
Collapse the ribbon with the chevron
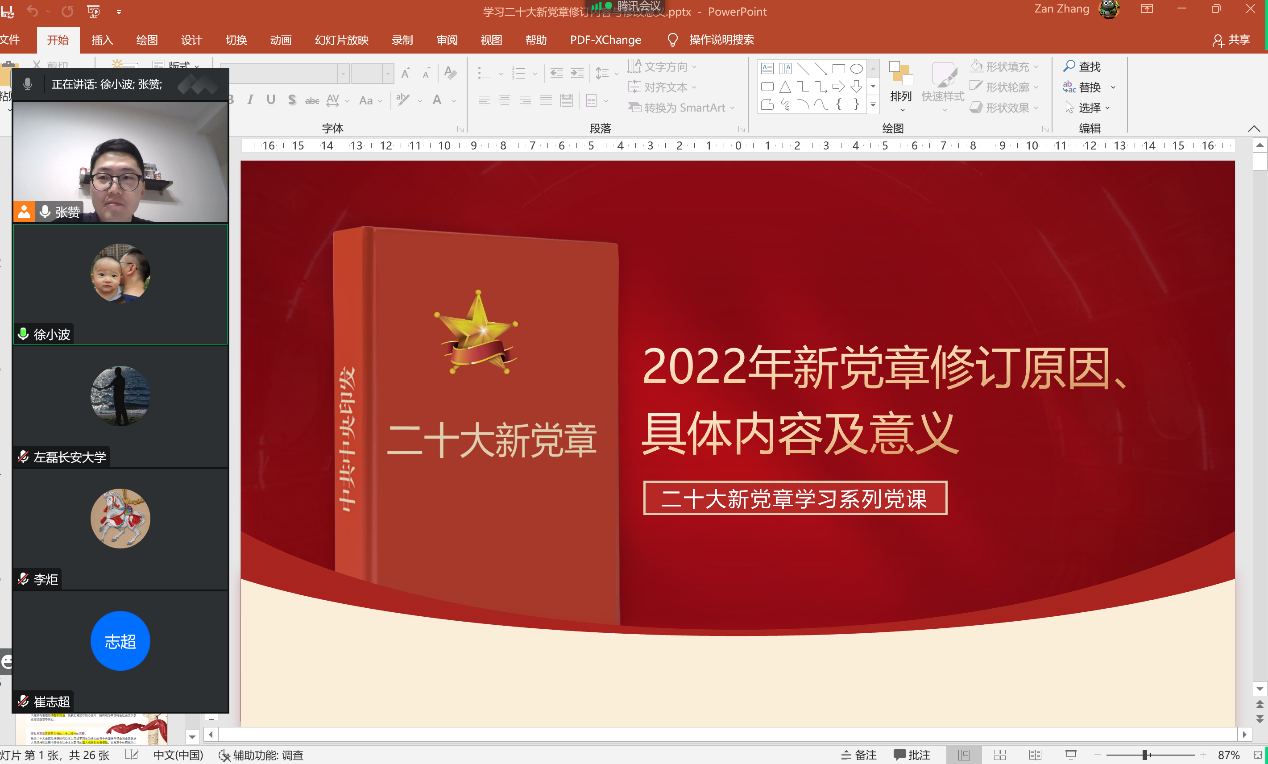click(1254, 129)
